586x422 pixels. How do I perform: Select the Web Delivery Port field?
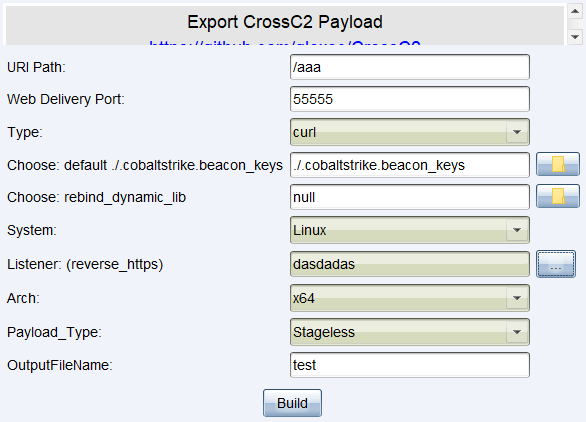410,99
